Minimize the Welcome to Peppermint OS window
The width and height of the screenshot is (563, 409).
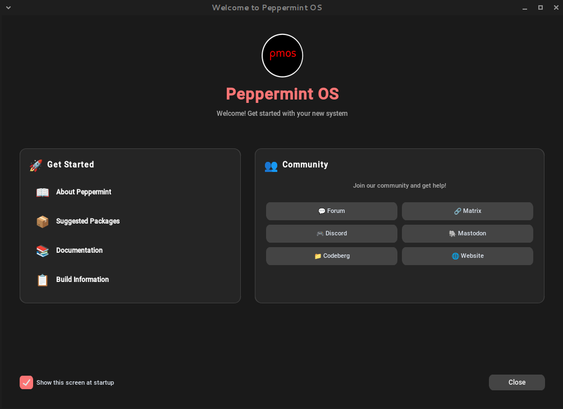point(525,8)
